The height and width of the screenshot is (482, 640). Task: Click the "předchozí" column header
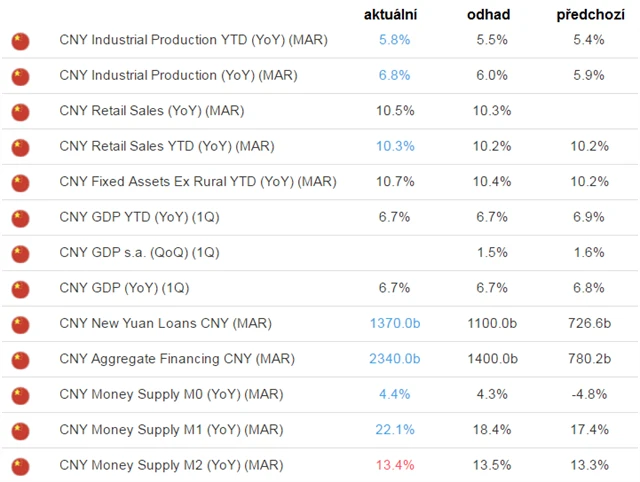pos(590,16)
